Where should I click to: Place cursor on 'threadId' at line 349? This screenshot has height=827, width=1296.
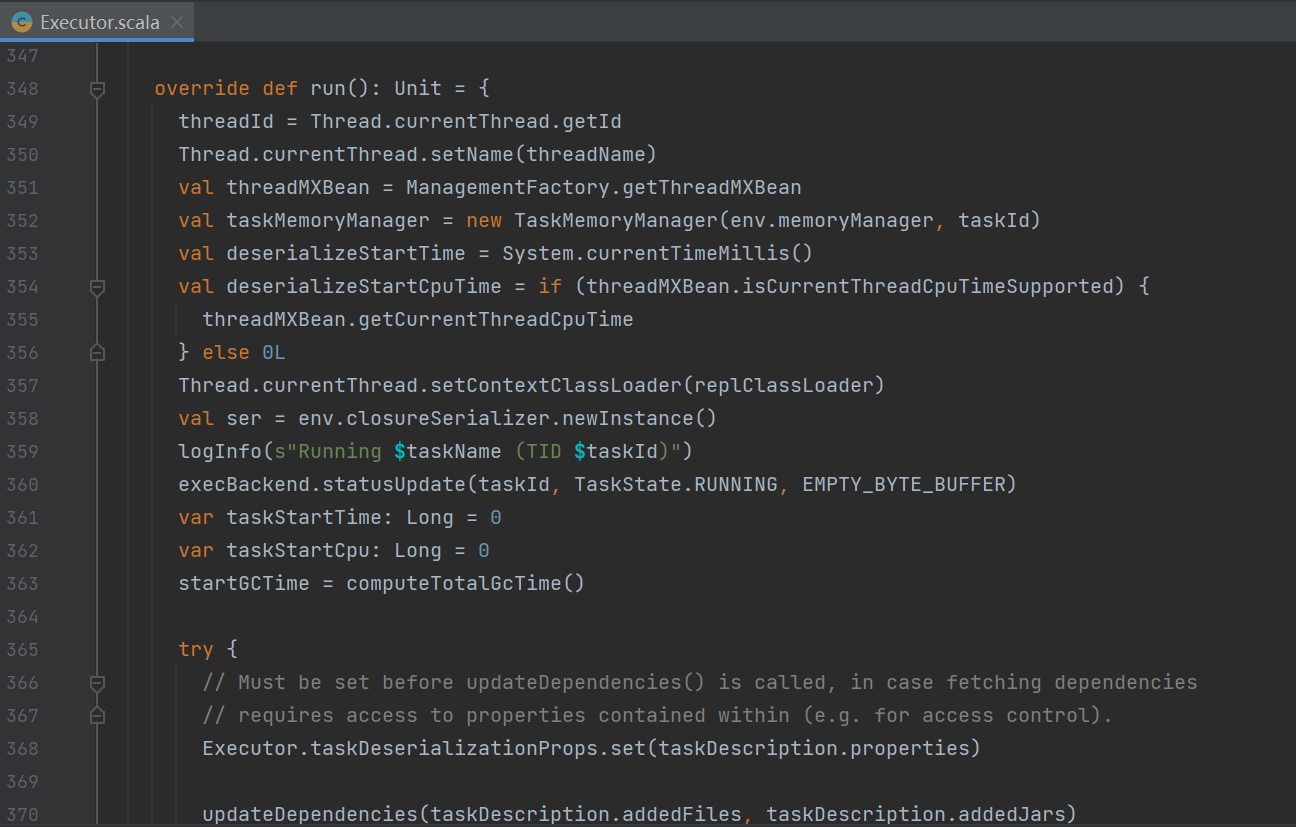226,121
